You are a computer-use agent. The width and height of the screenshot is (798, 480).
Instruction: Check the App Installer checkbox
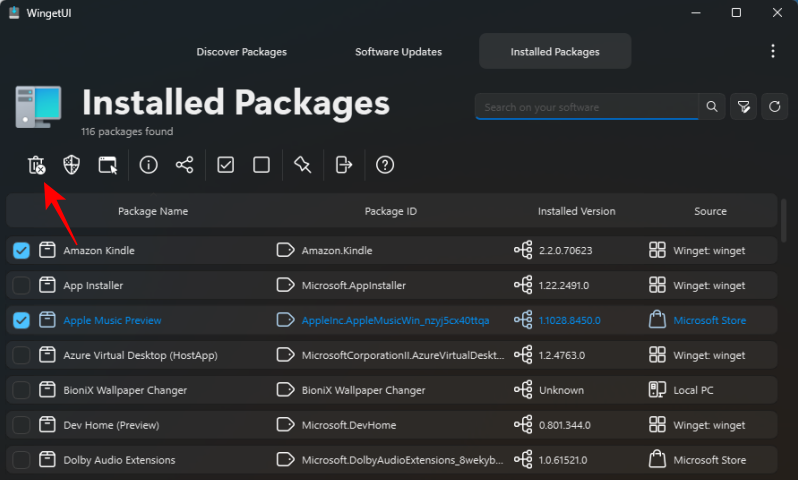tap(21, 286)
